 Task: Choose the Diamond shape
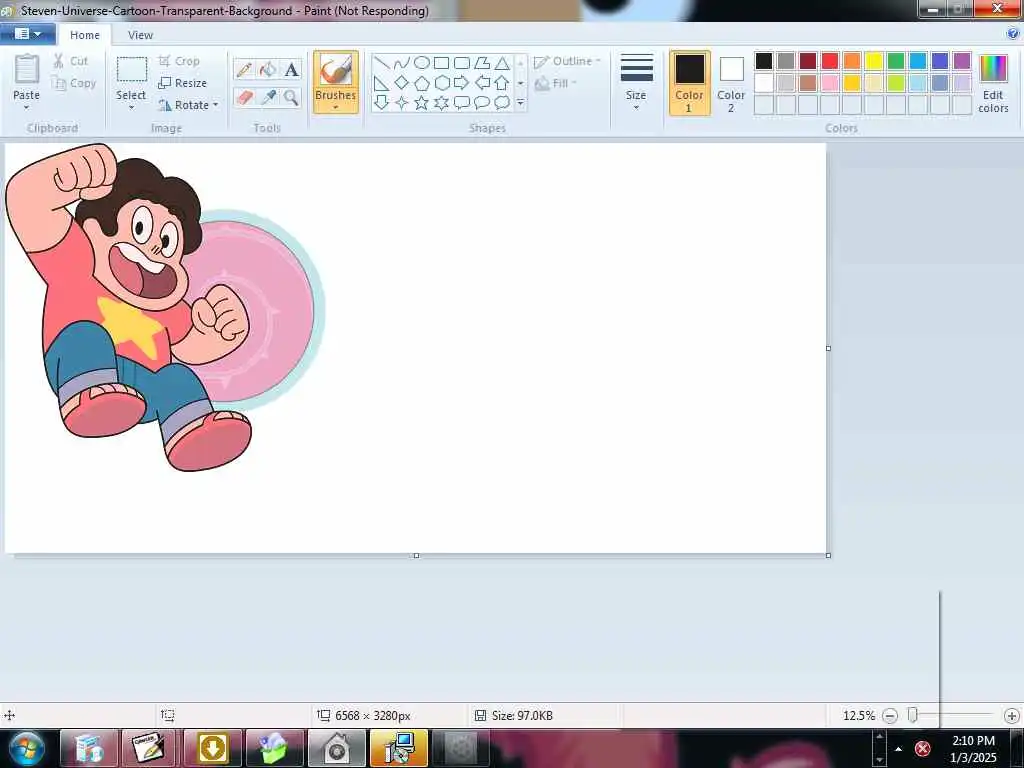[x=402, y=83]
